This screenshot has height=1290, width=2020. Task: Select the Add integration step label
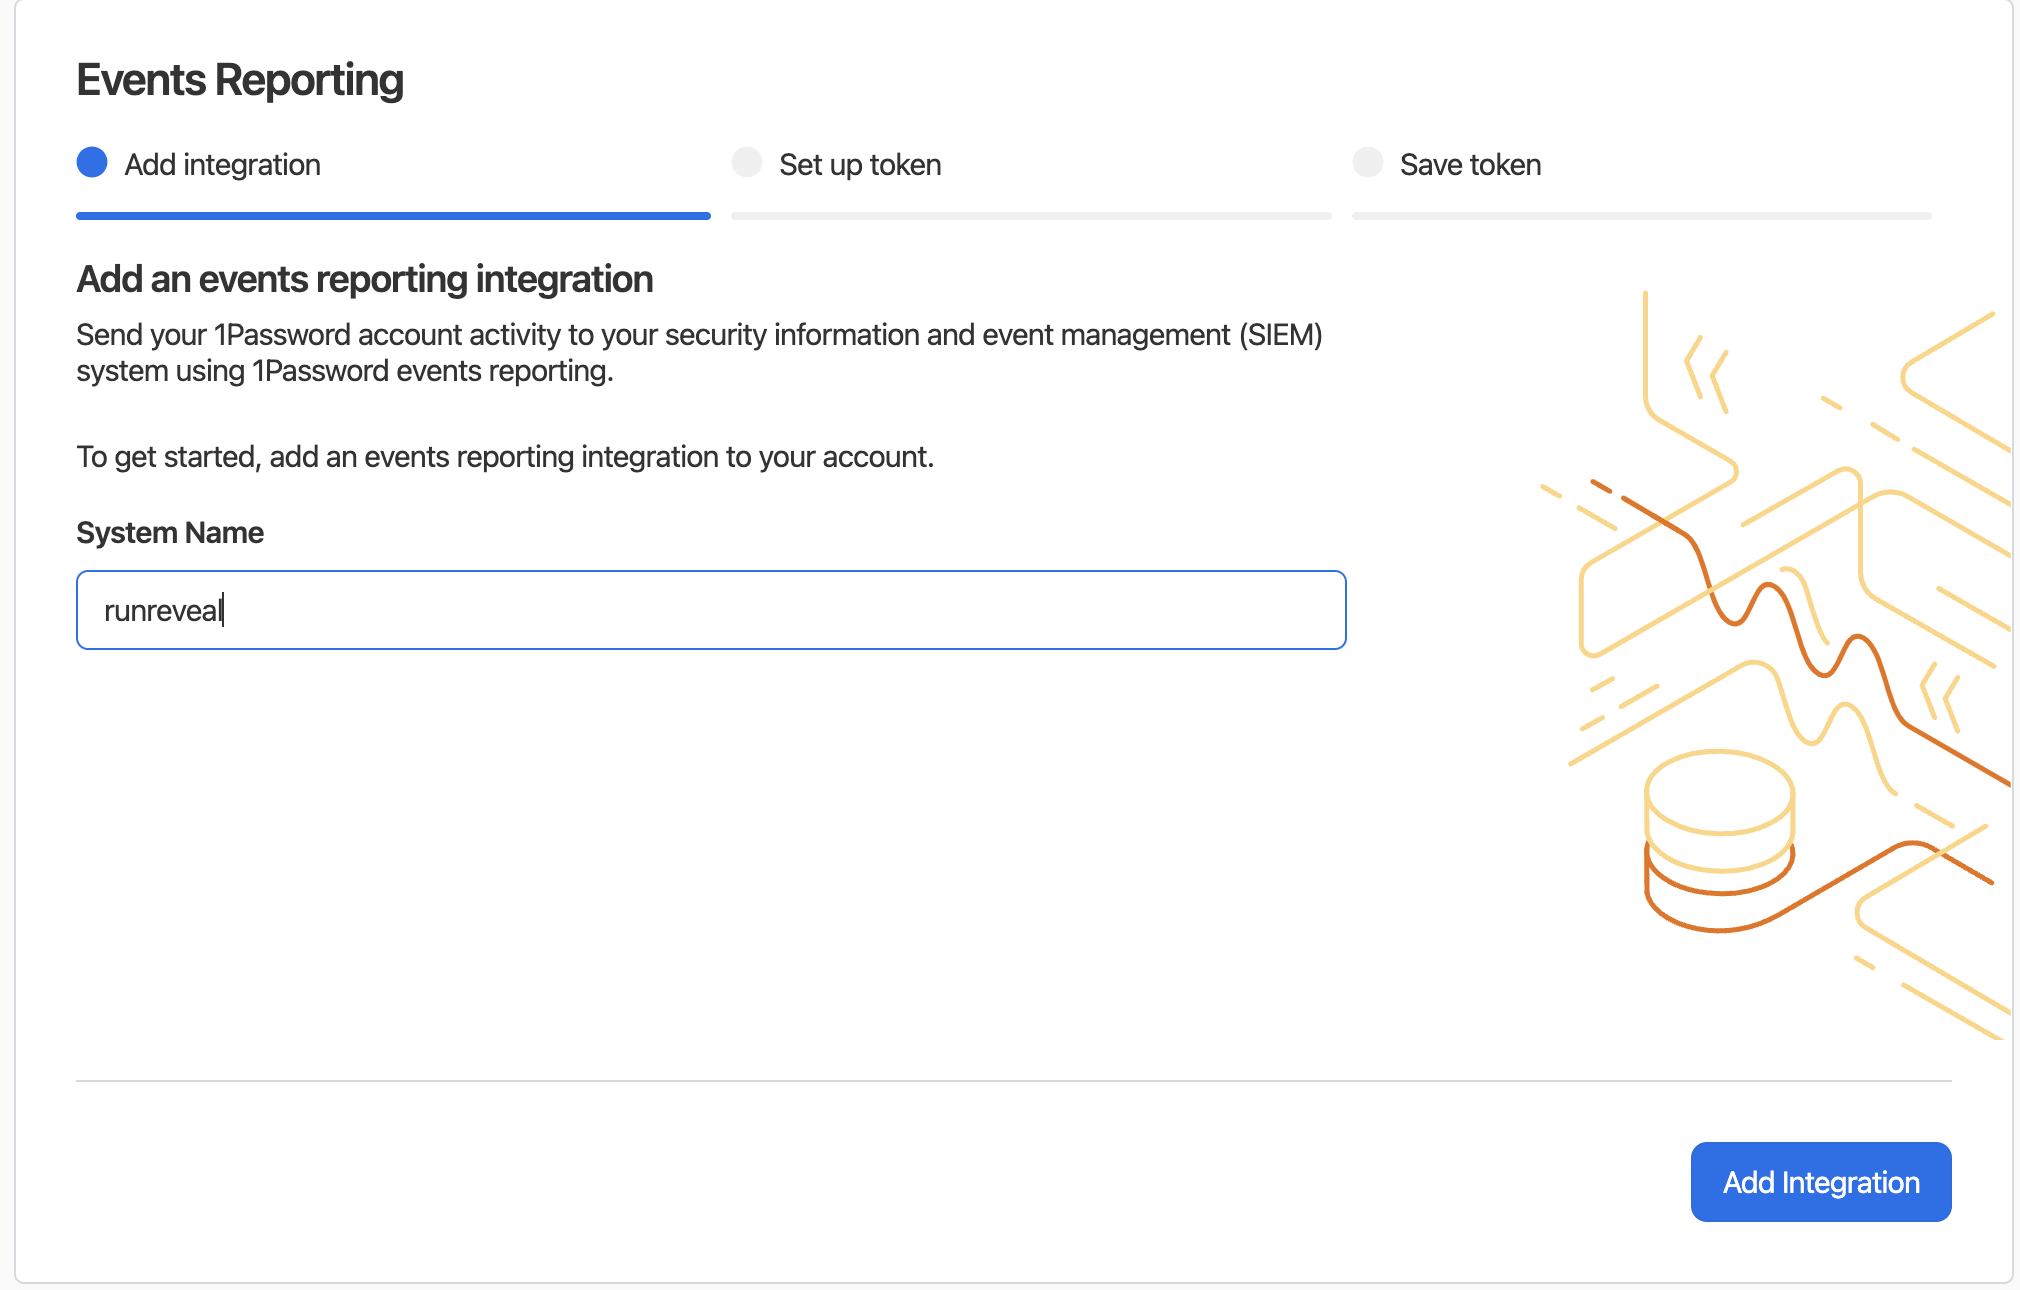click(x=222, y=164)
